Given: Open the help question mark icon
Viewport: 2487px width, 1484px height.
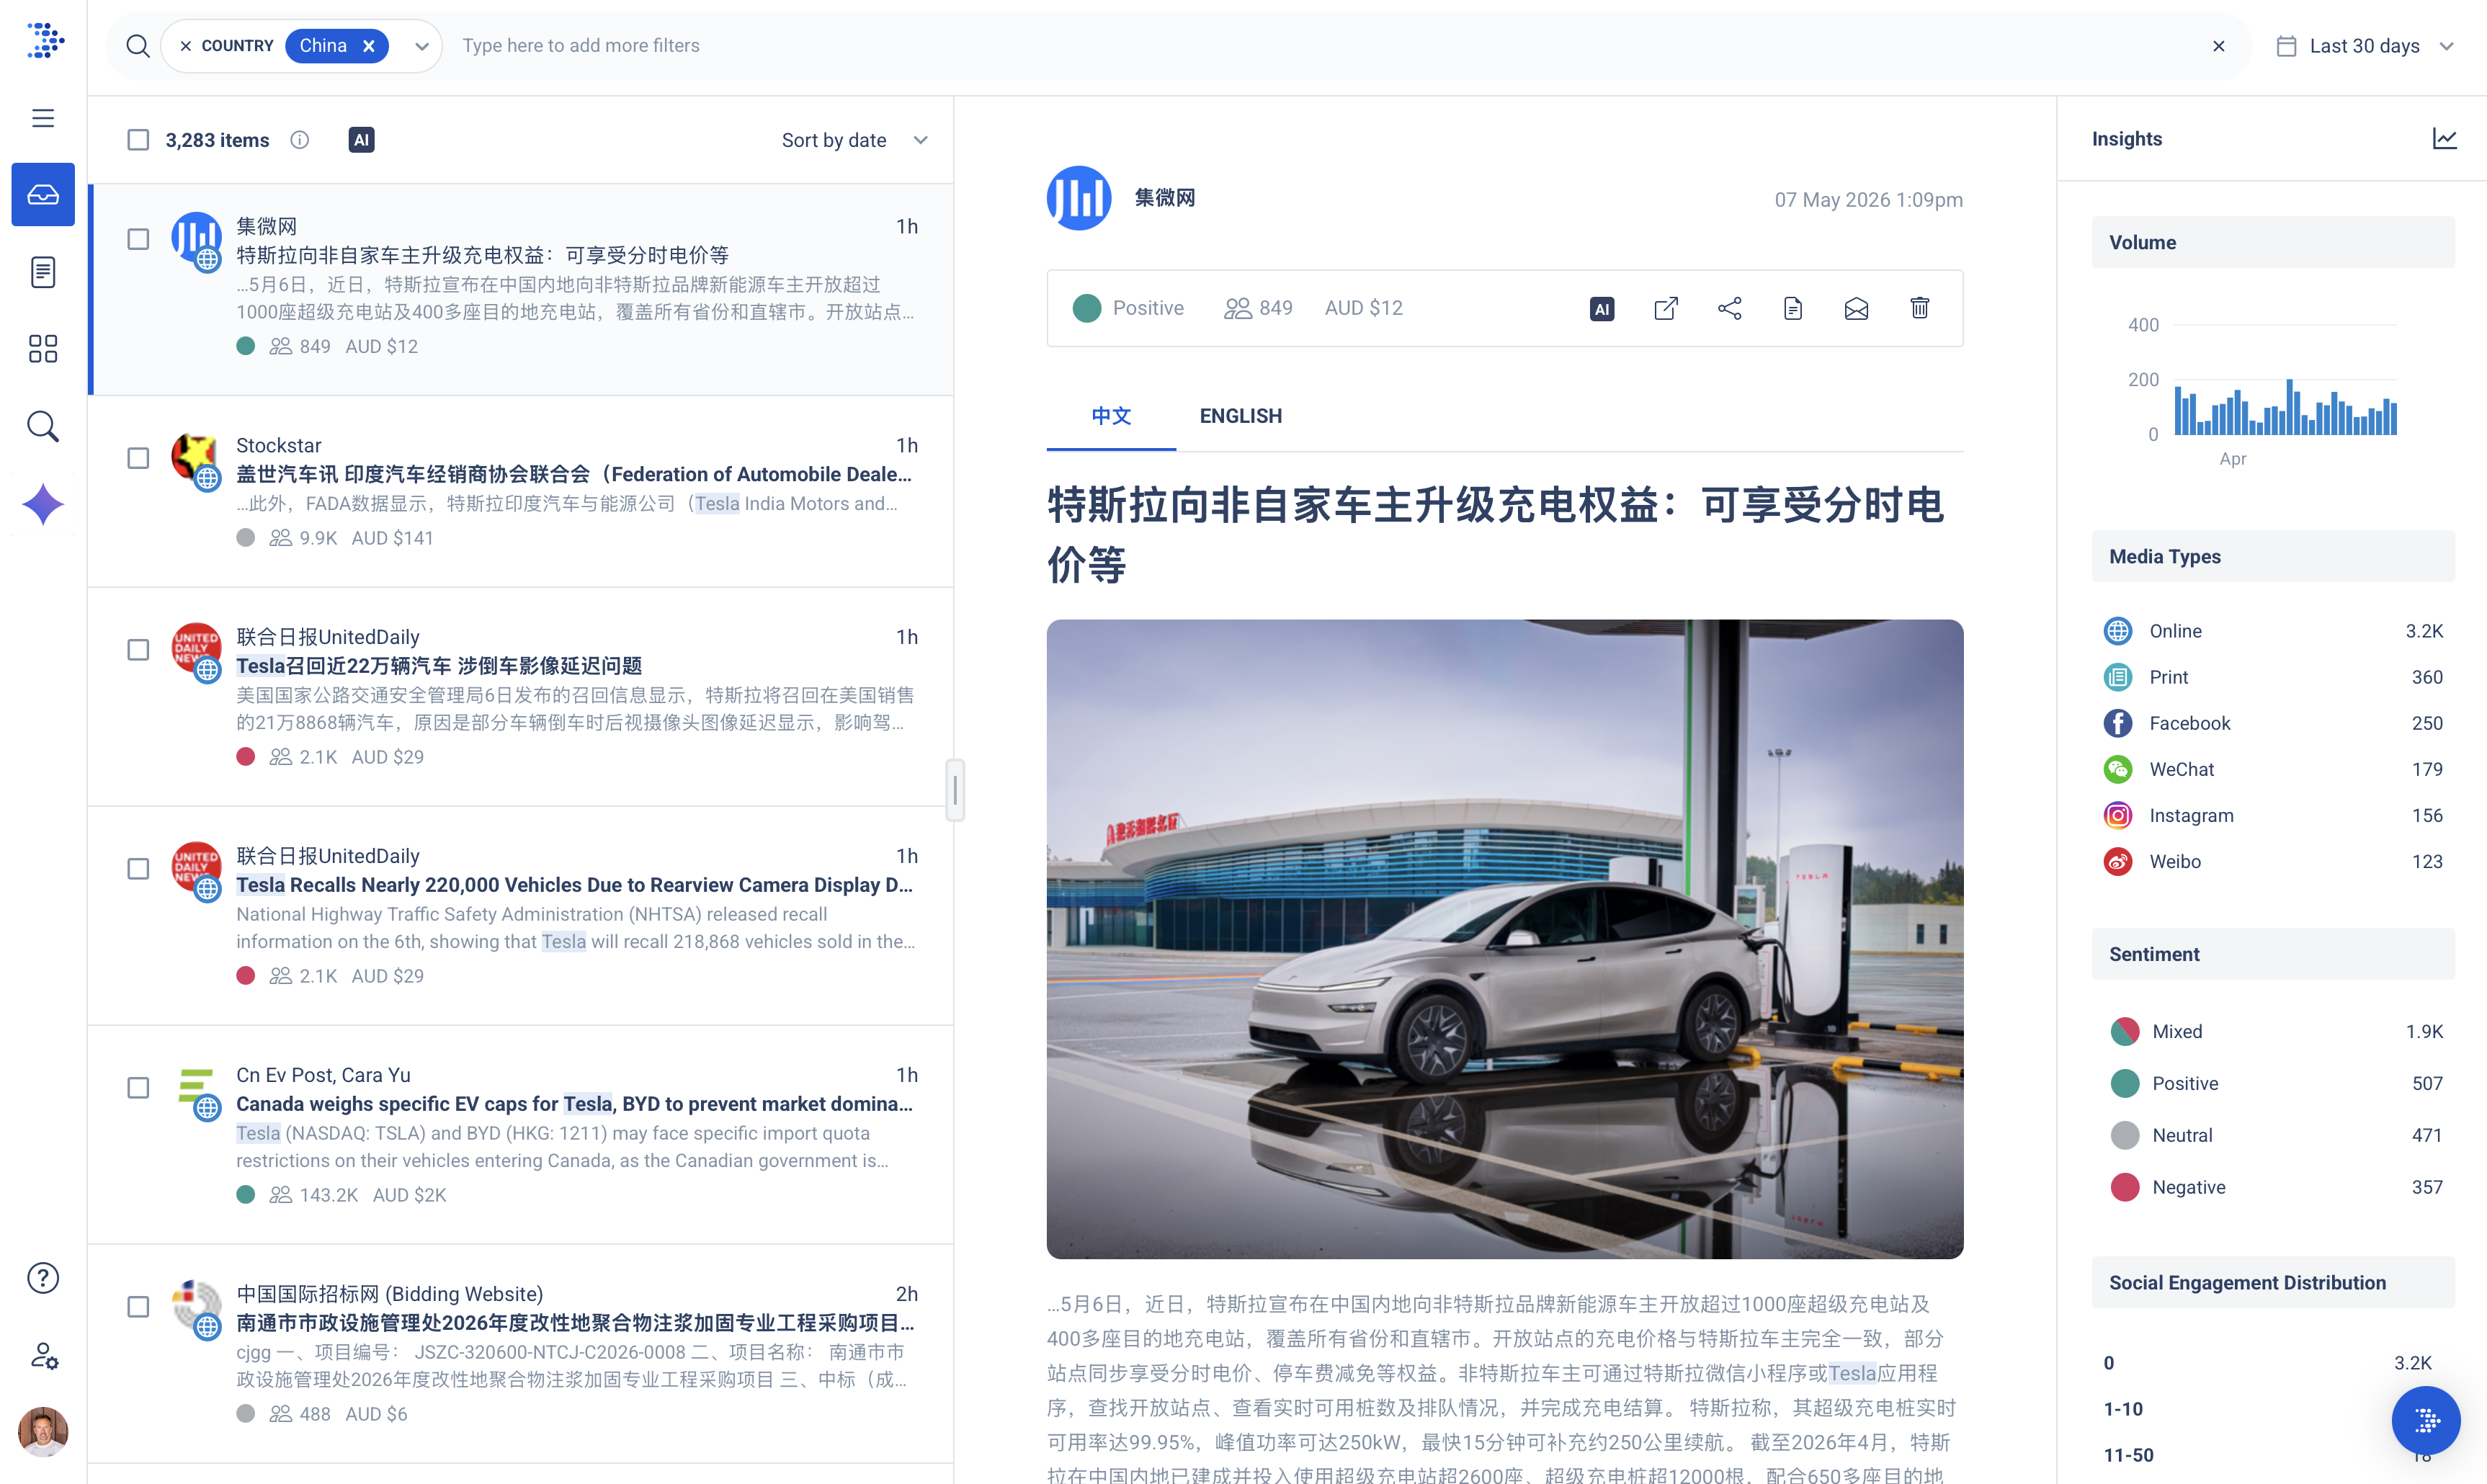Looking at the screenshot, I should 43,1277.
